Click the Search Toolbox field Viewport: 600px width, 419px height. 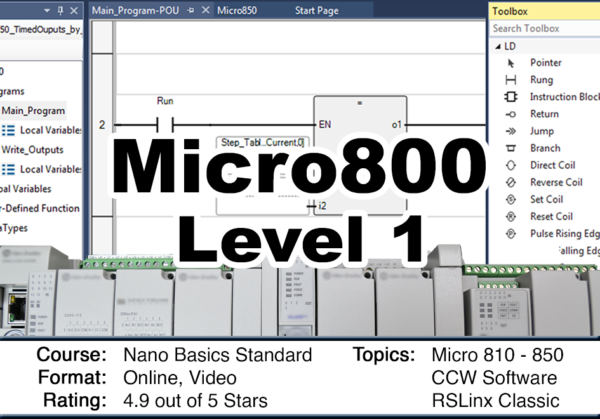pos(545,28)
